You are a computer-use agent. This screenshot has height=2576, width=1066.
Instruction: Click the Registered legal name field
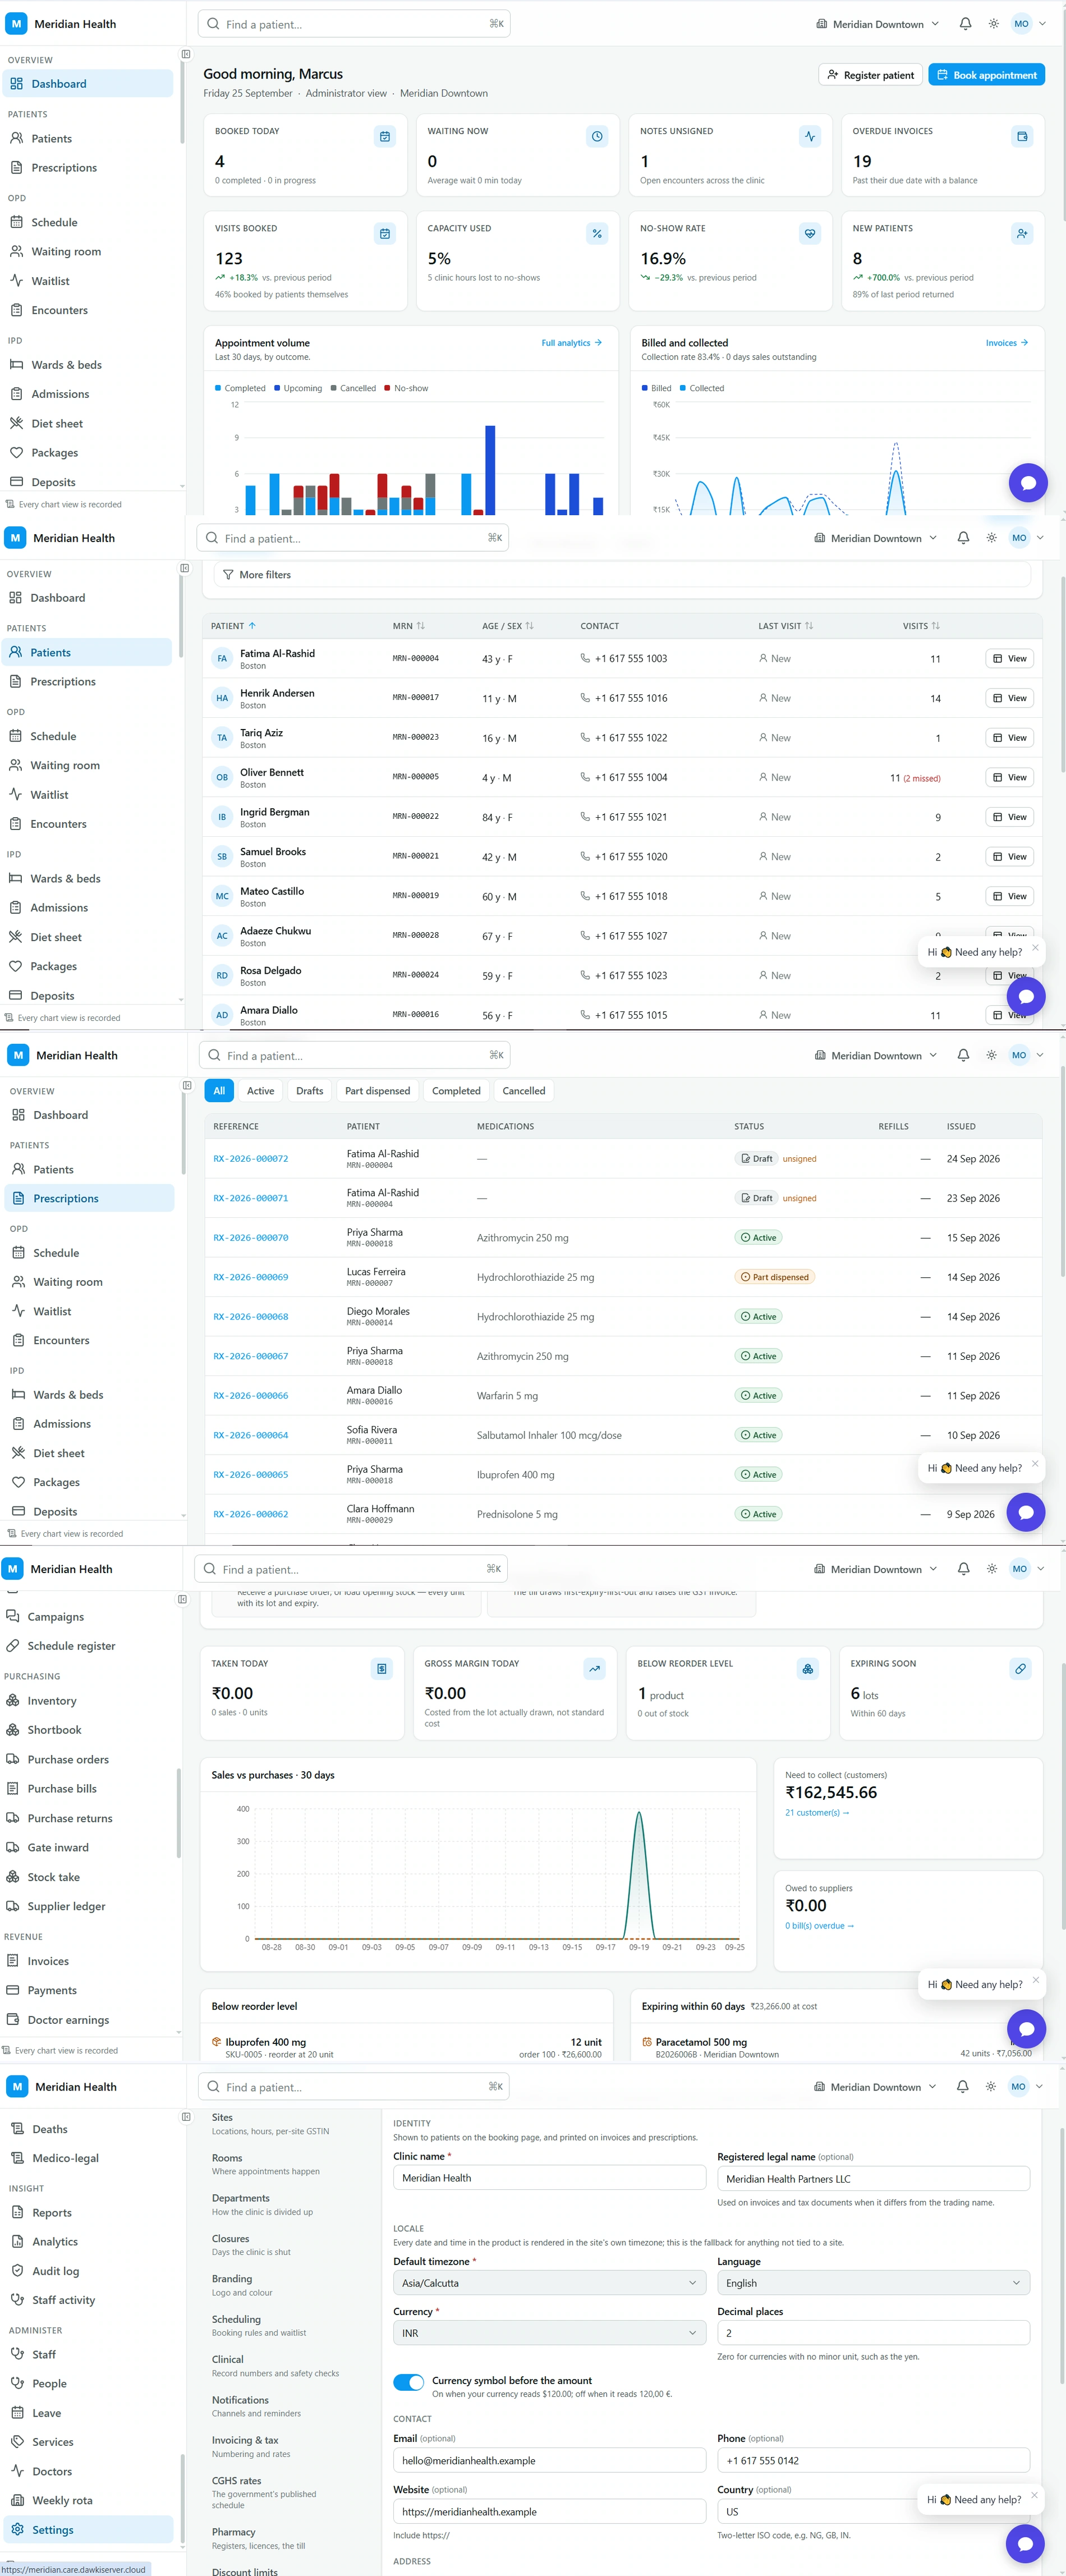click(873, 2178)
